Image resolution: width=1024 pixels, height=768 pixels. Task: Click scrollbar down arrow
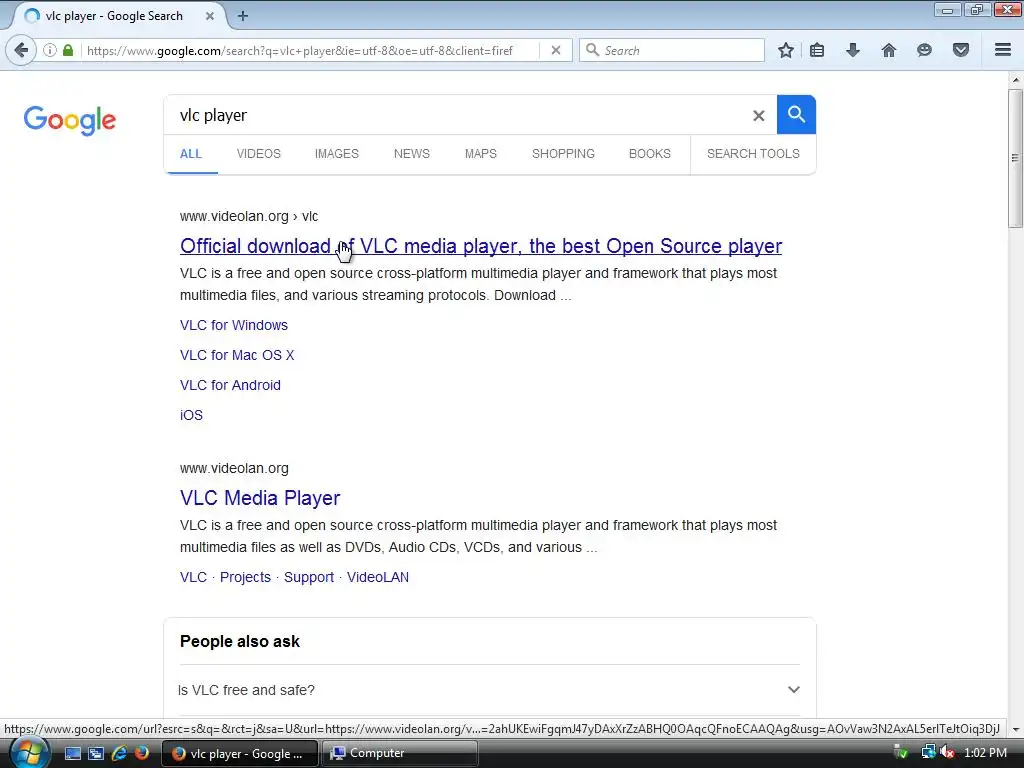point(1015,729)
